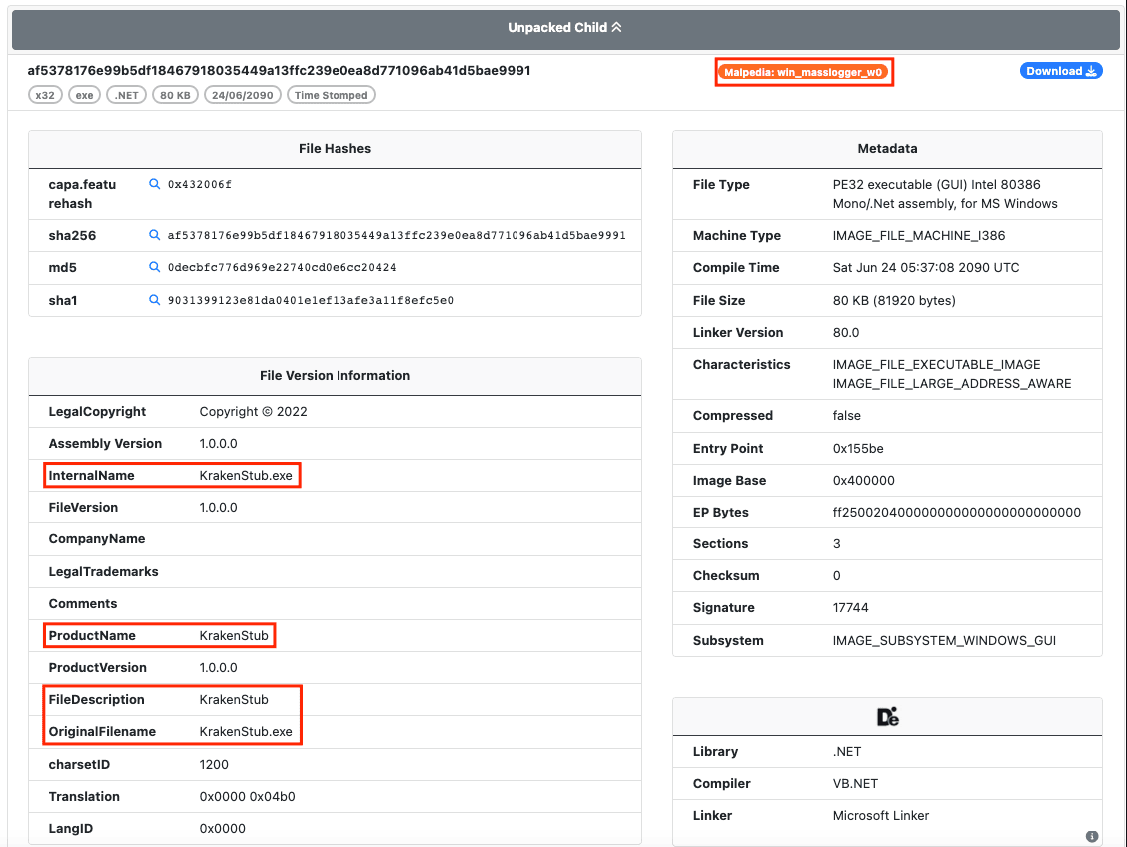Click the 24/06/2090 date tag
Screen dimensions: 1127x847
click(243, 95)
